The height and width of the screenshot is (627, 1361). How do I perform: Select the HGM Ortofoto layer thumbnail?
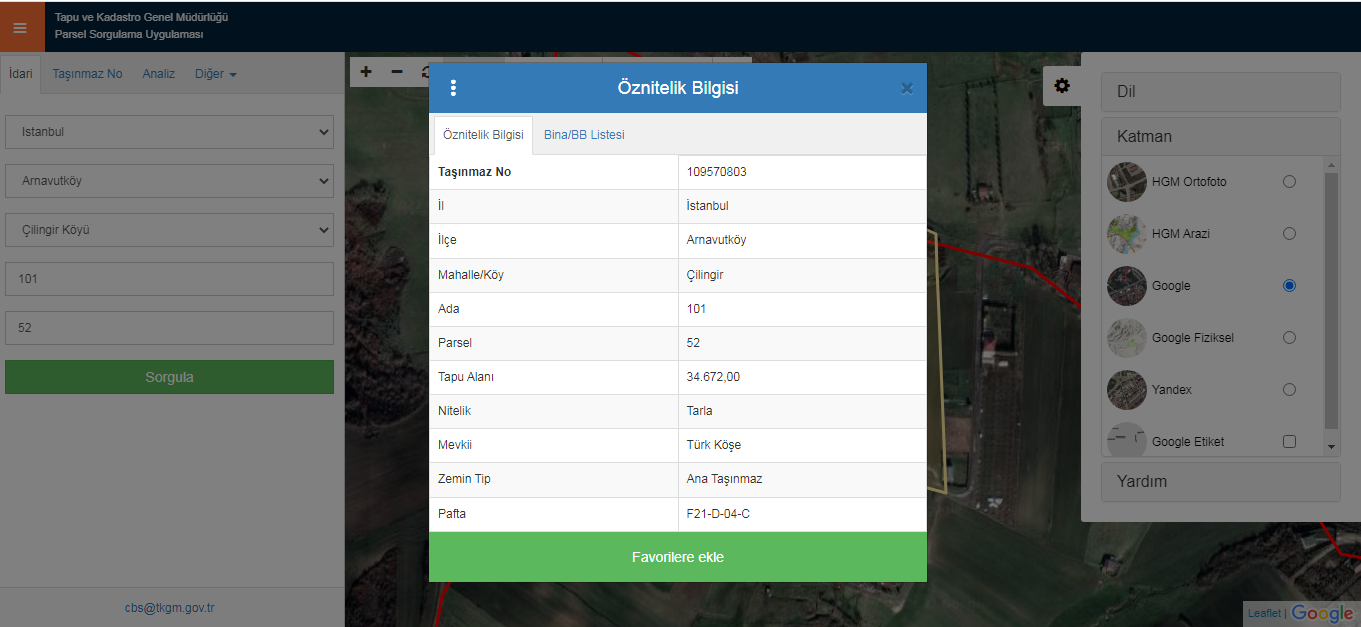click(x=1127, y=182)
